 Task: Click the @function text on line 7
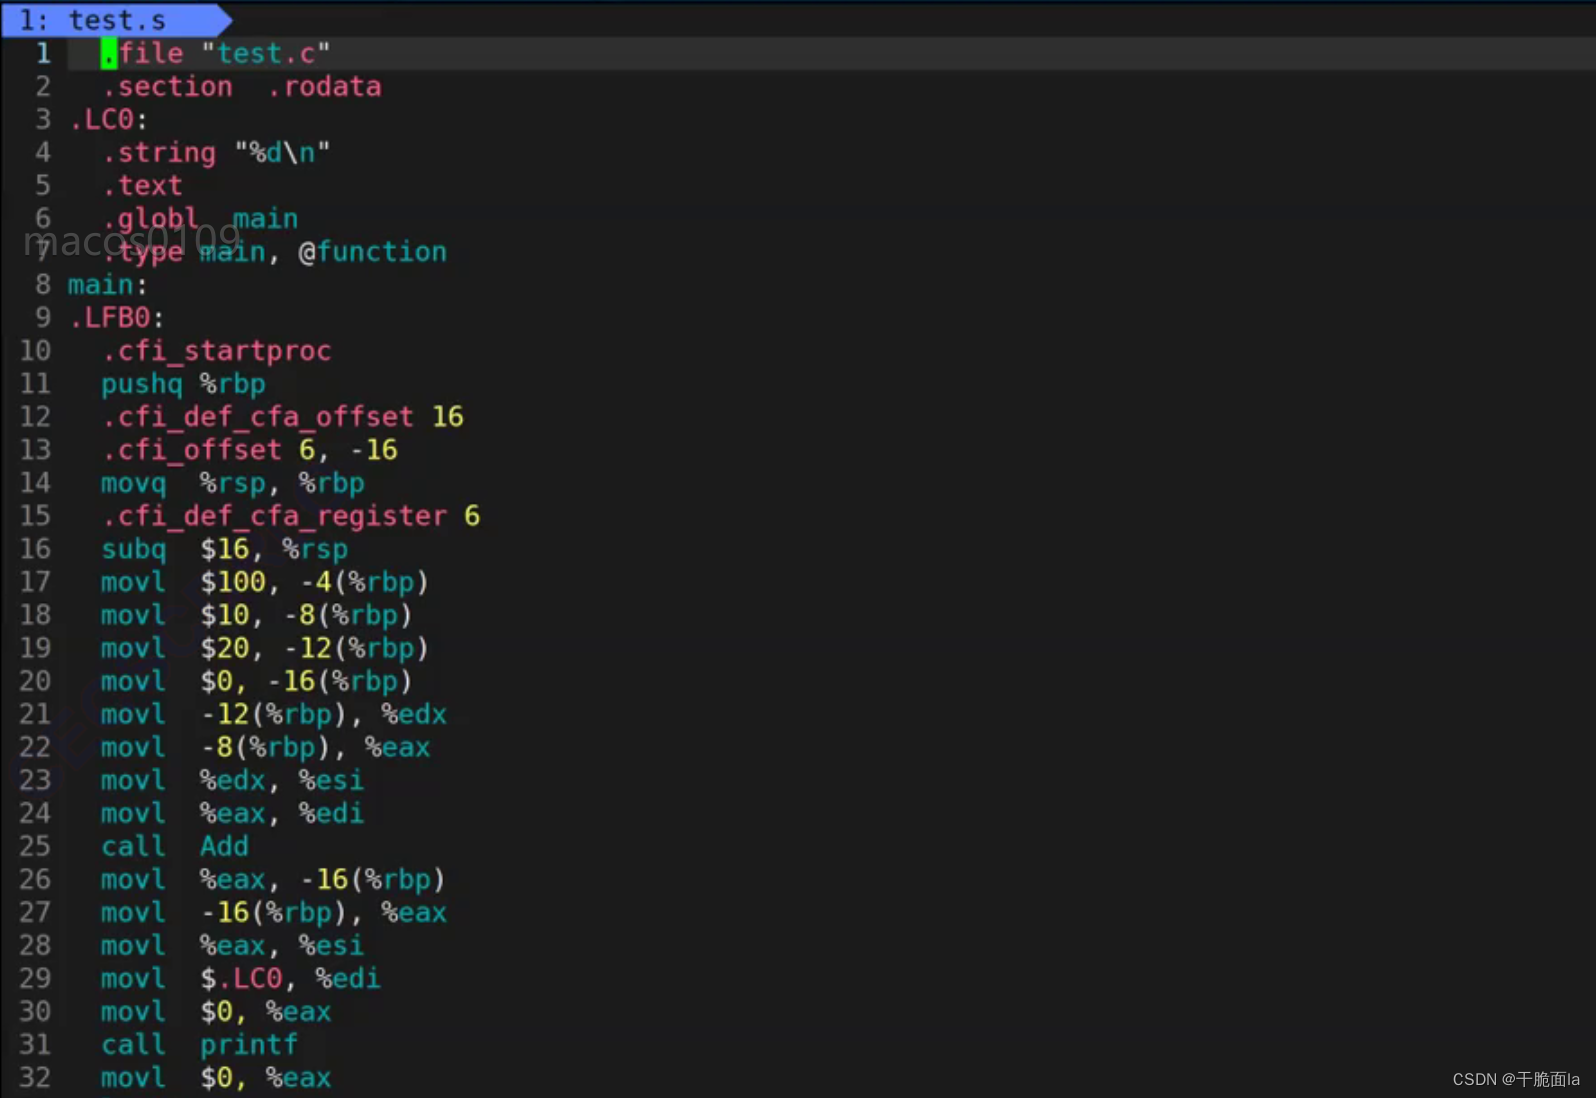(x=372, y=251)
